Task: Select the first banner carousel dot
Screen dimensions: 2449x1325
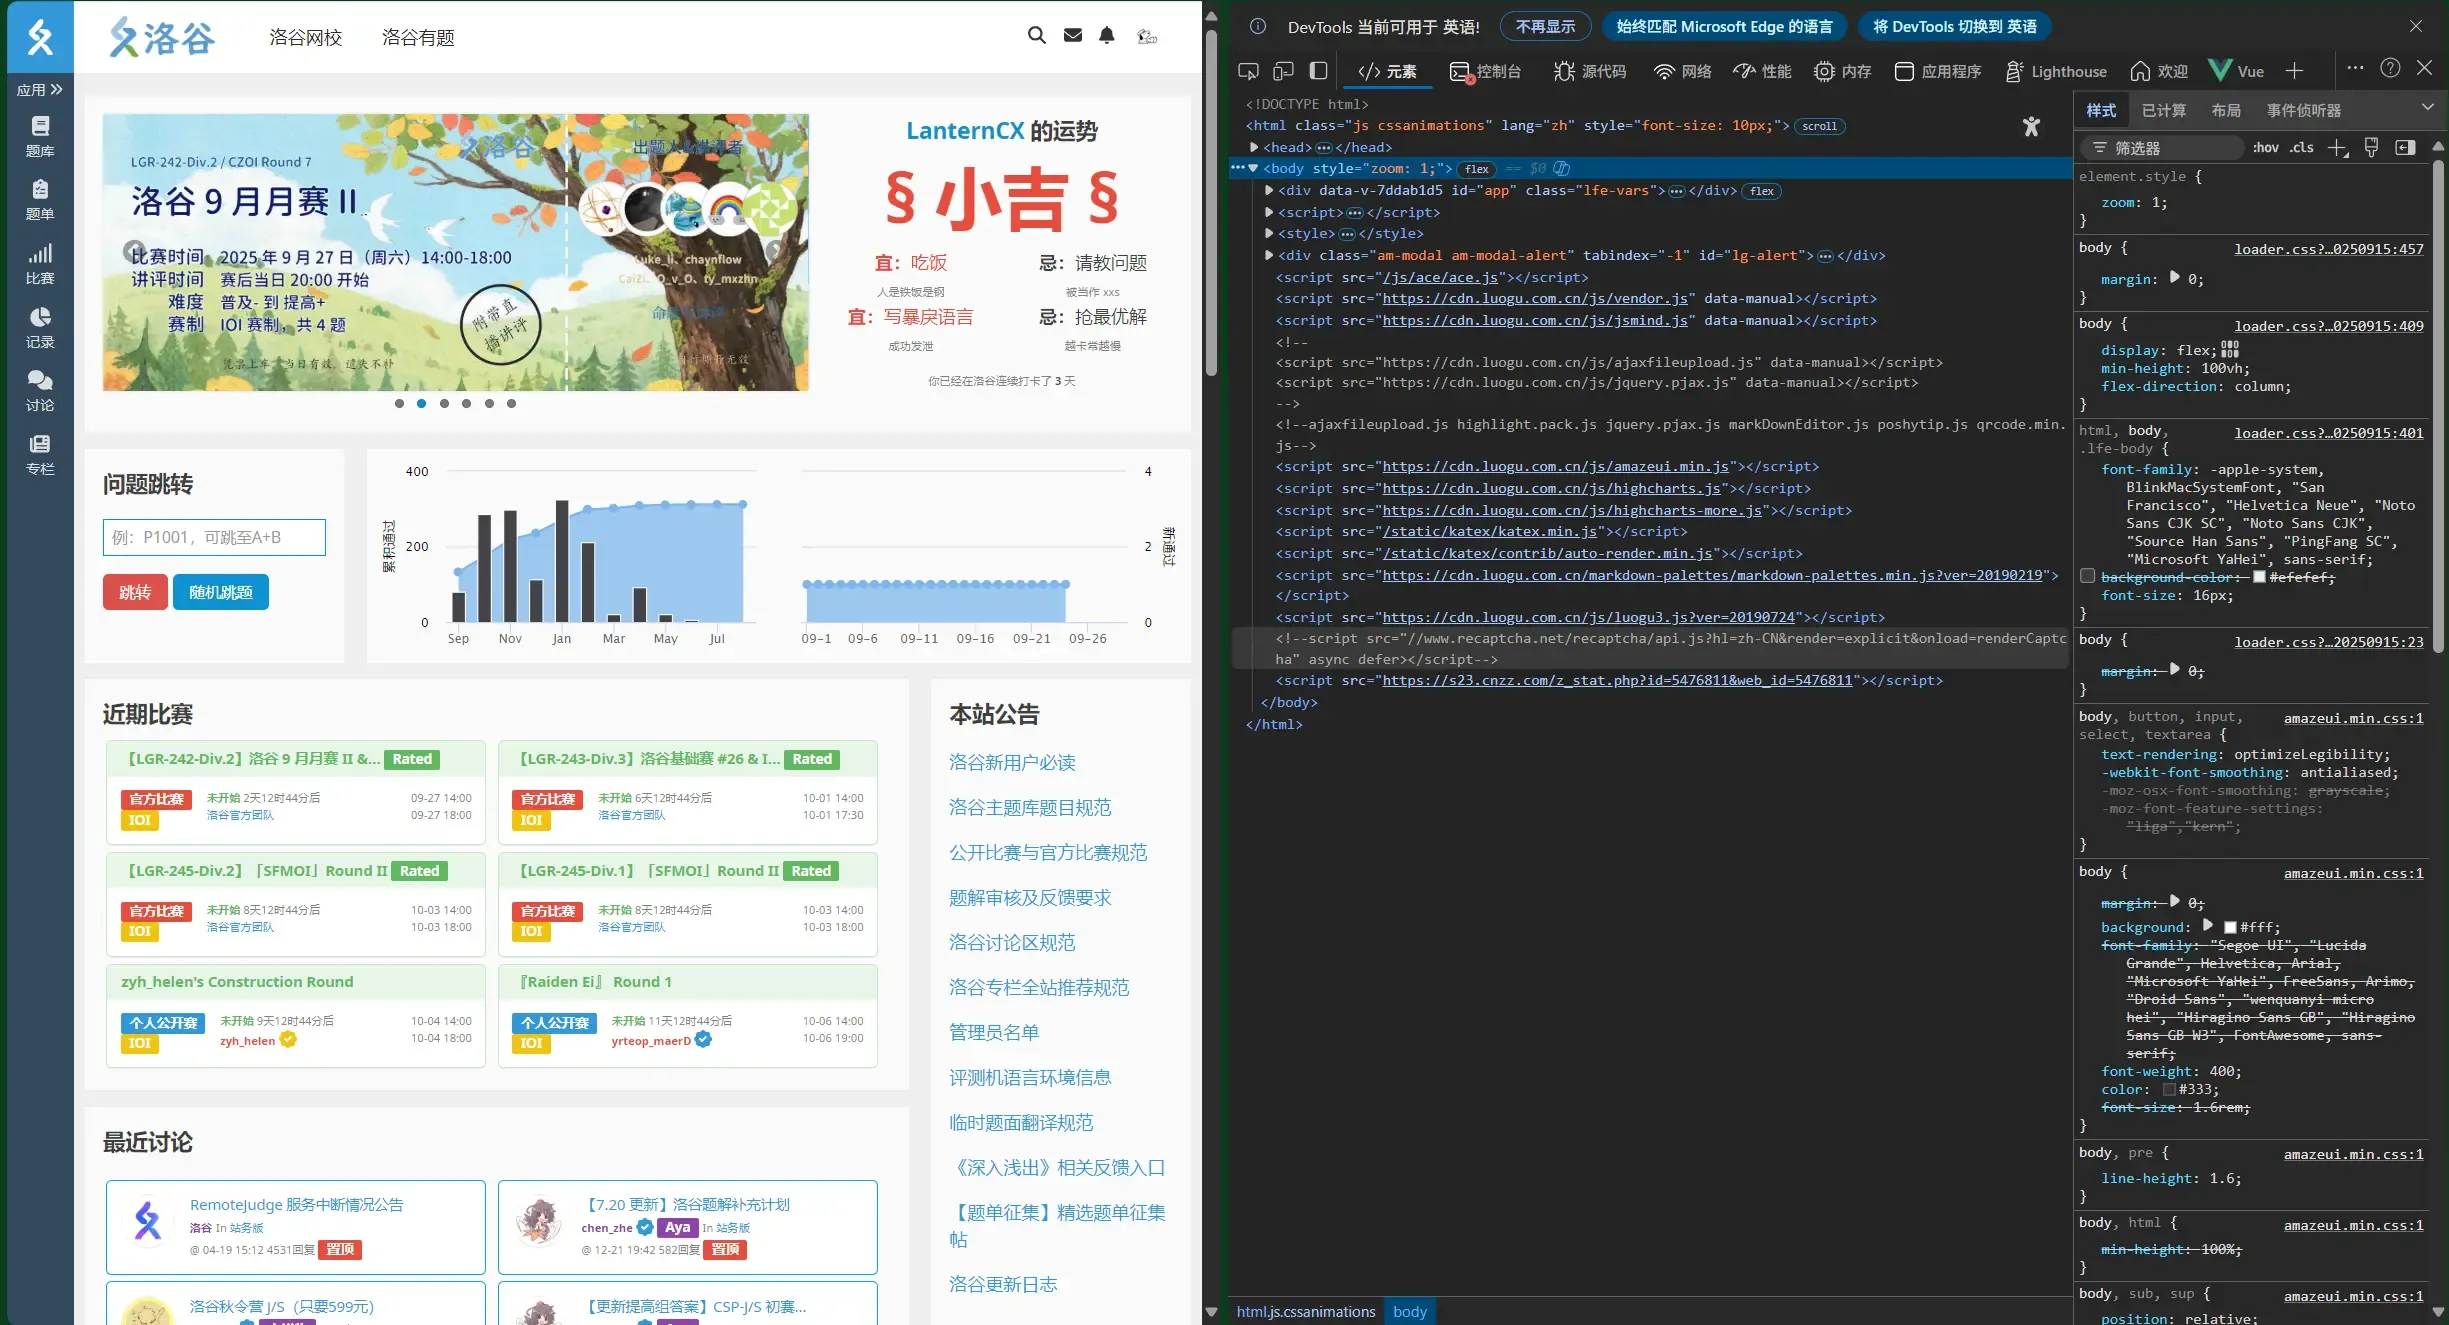Action: point(399,404)
